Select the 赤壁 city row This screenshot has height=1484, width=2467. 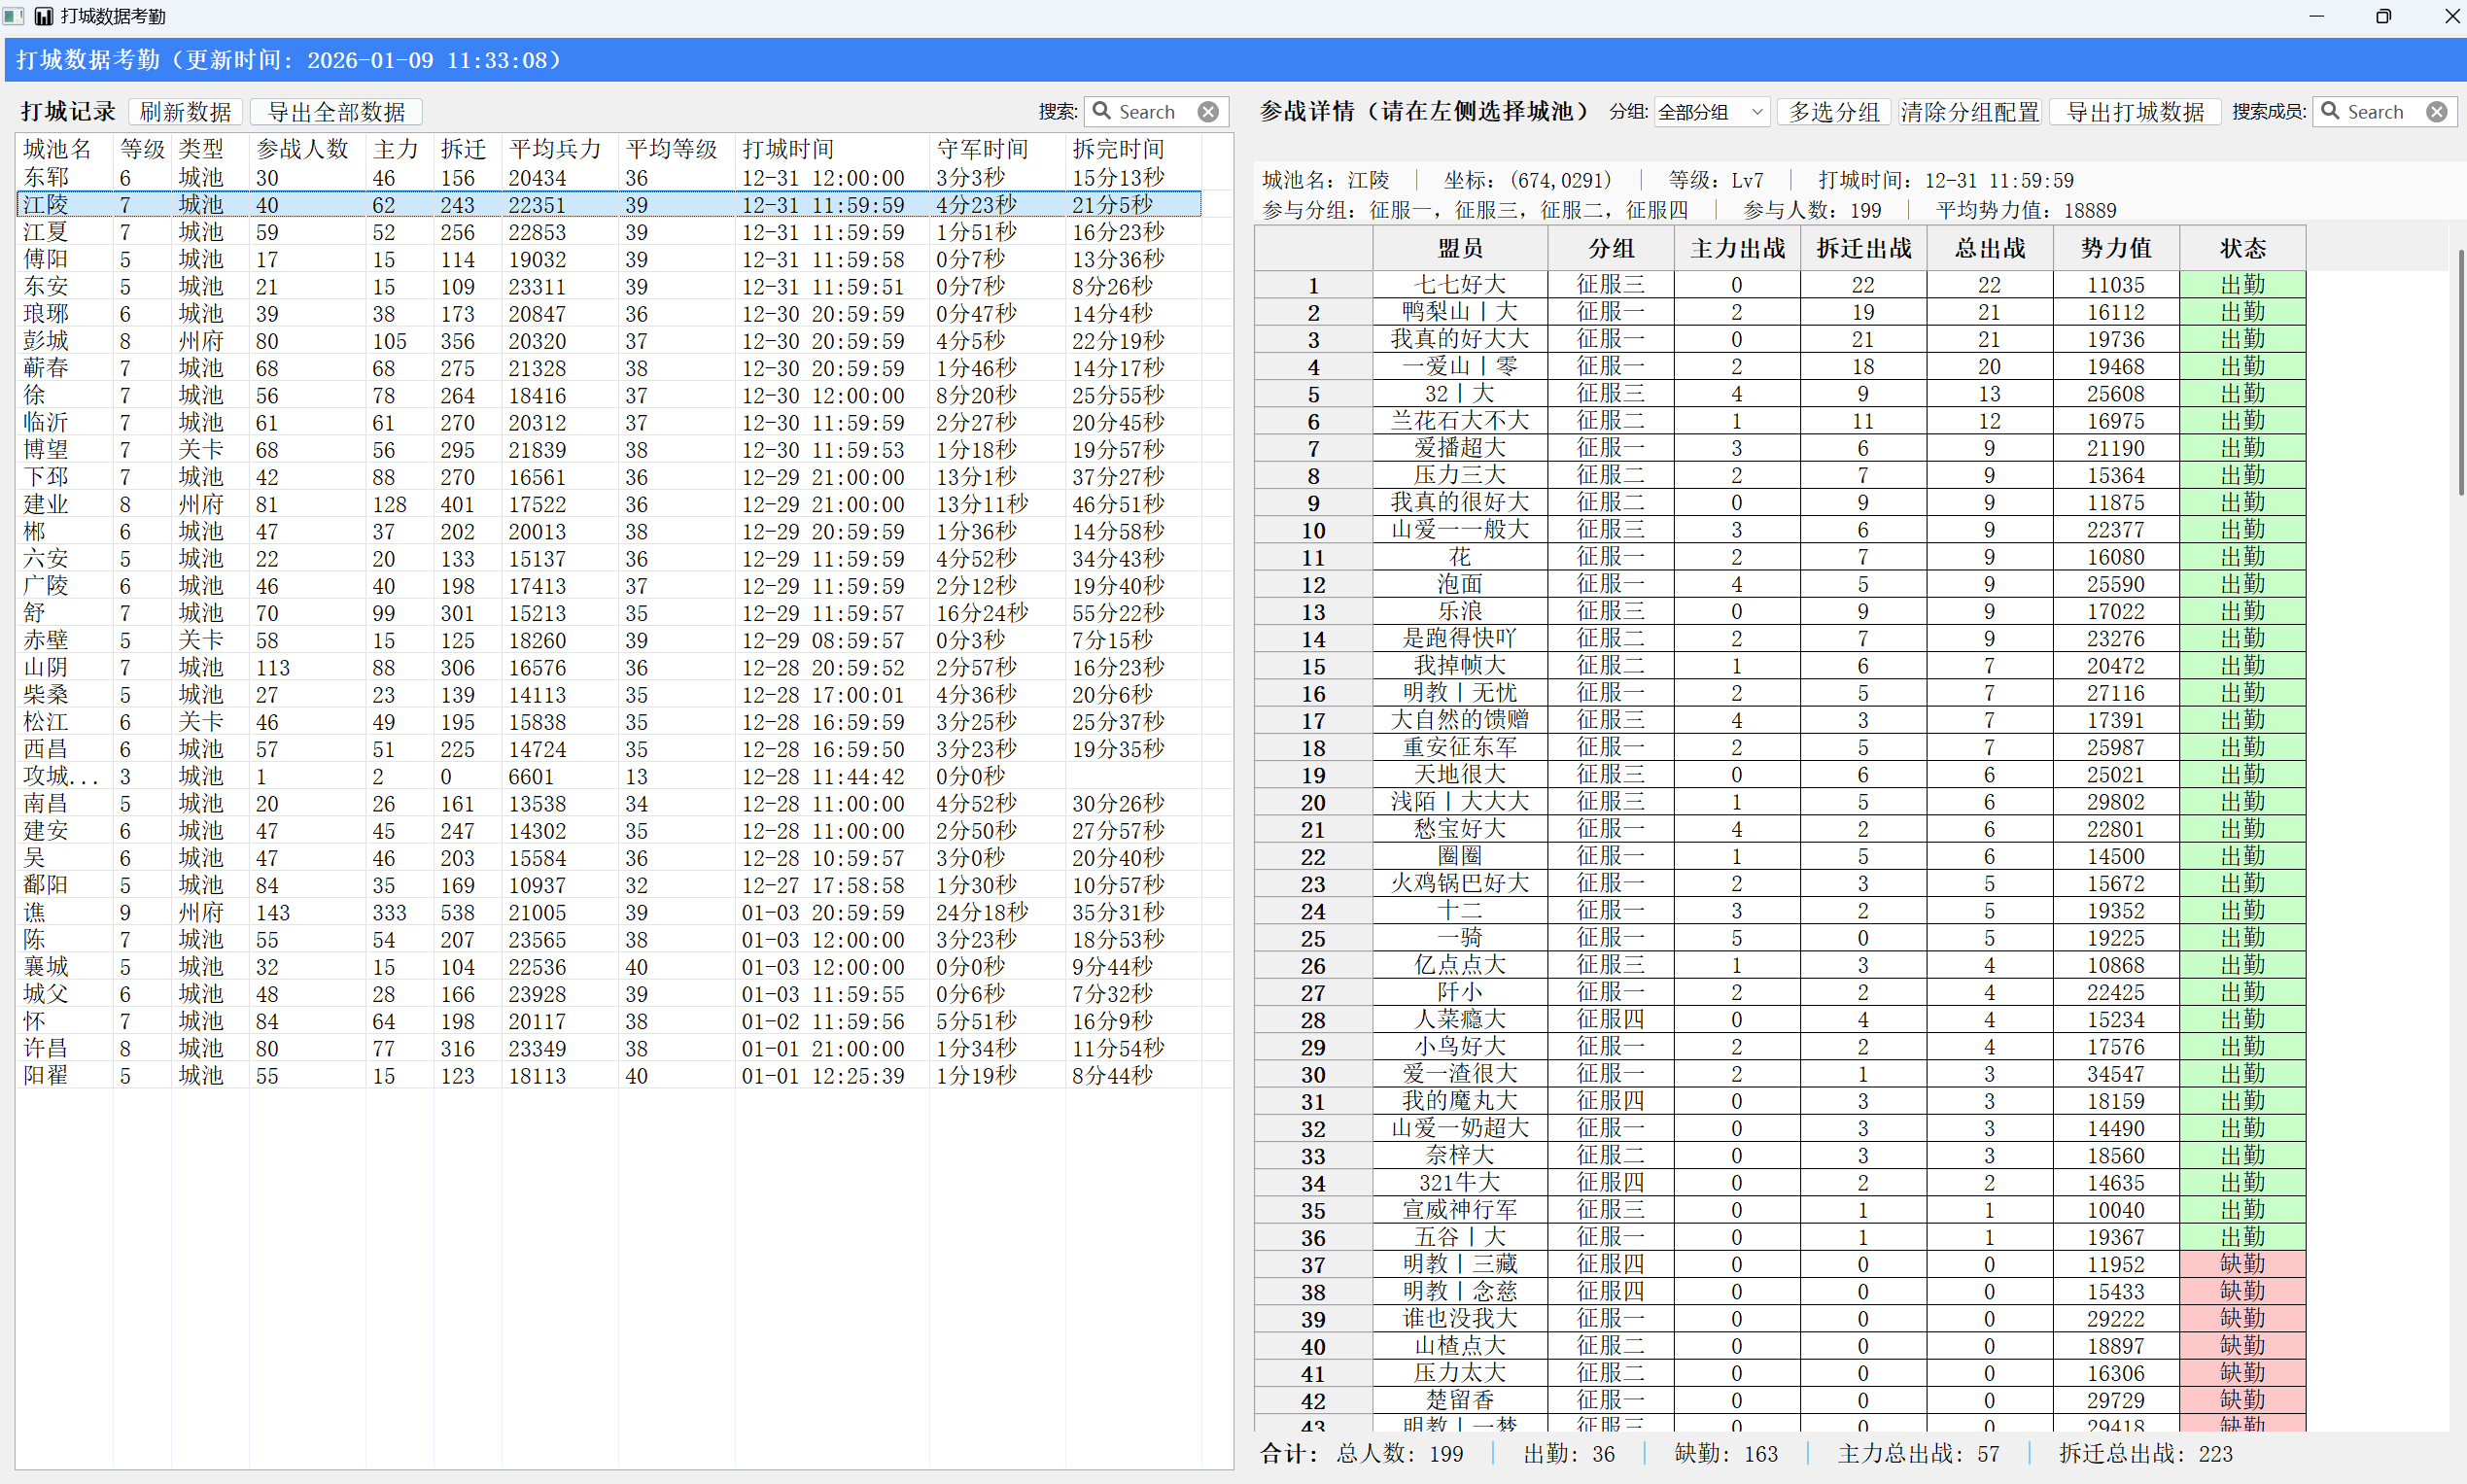coord(609,640)
